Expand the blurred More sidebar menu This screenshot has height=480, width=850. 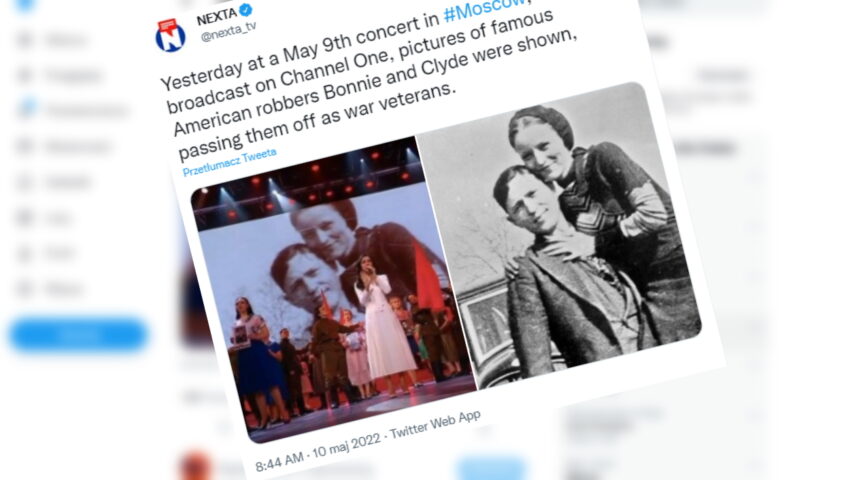[49, 289]
